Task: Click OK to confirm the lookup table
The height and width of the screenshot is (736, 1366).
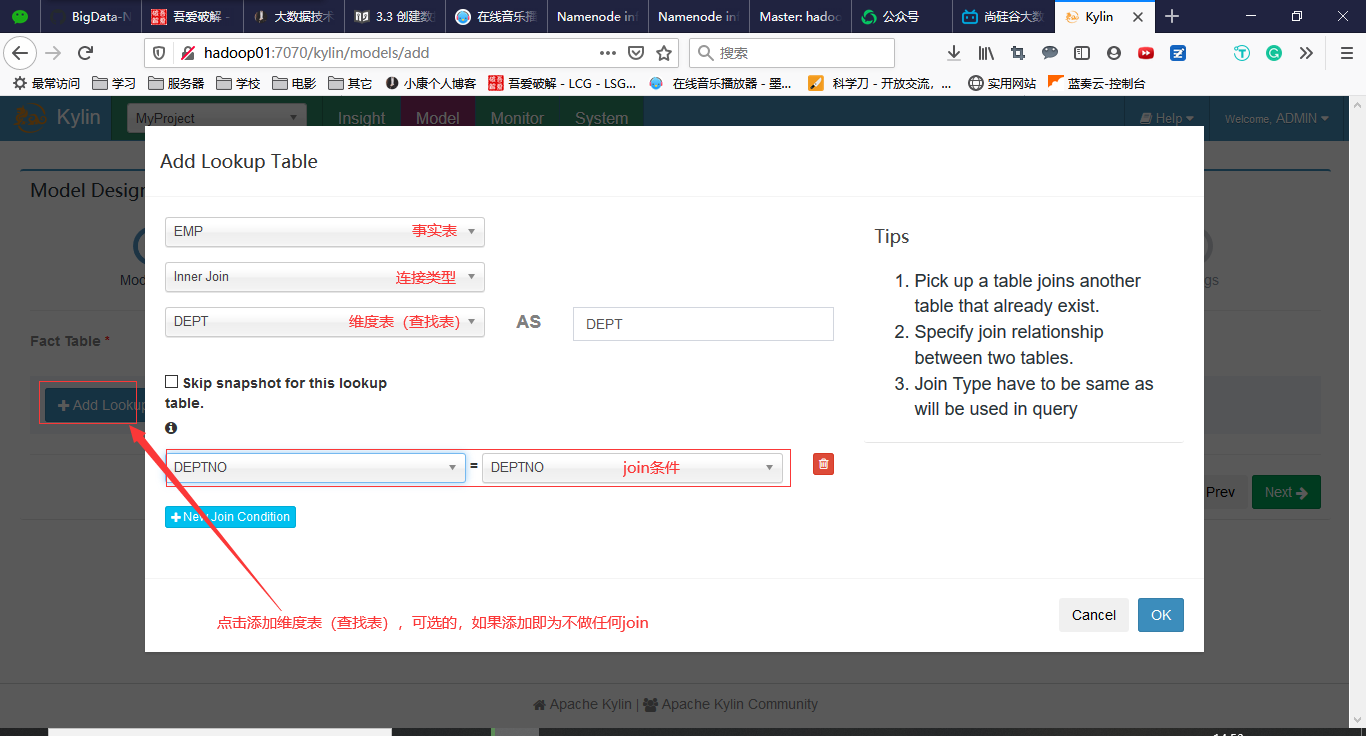Action: click(1161, 615)
